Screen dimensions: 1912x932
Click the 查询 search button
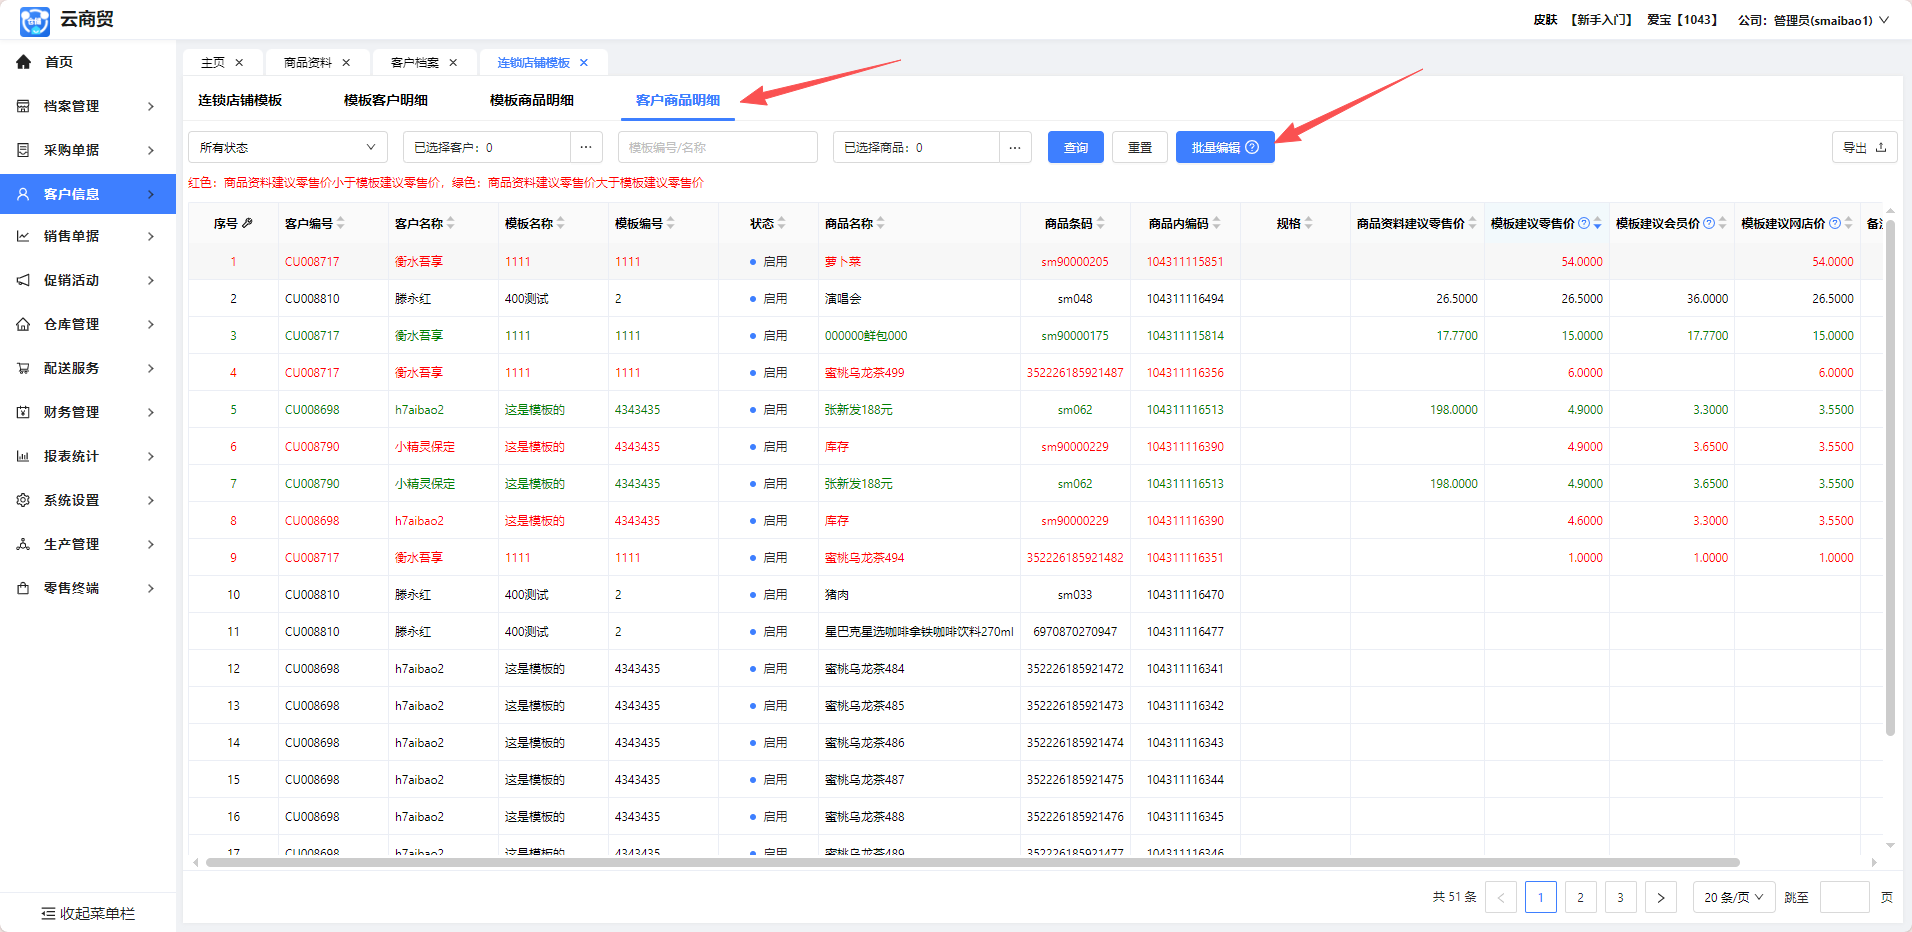(x=1076, y=147)
